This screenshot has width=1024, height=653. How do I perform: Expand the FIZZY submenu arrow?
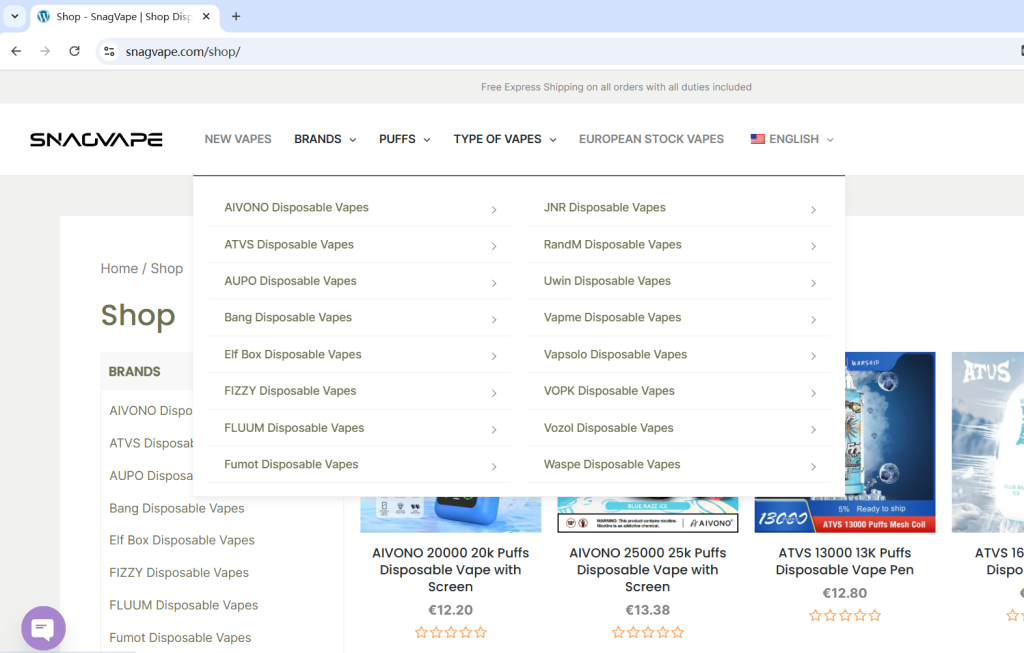[x=494, y=393]
